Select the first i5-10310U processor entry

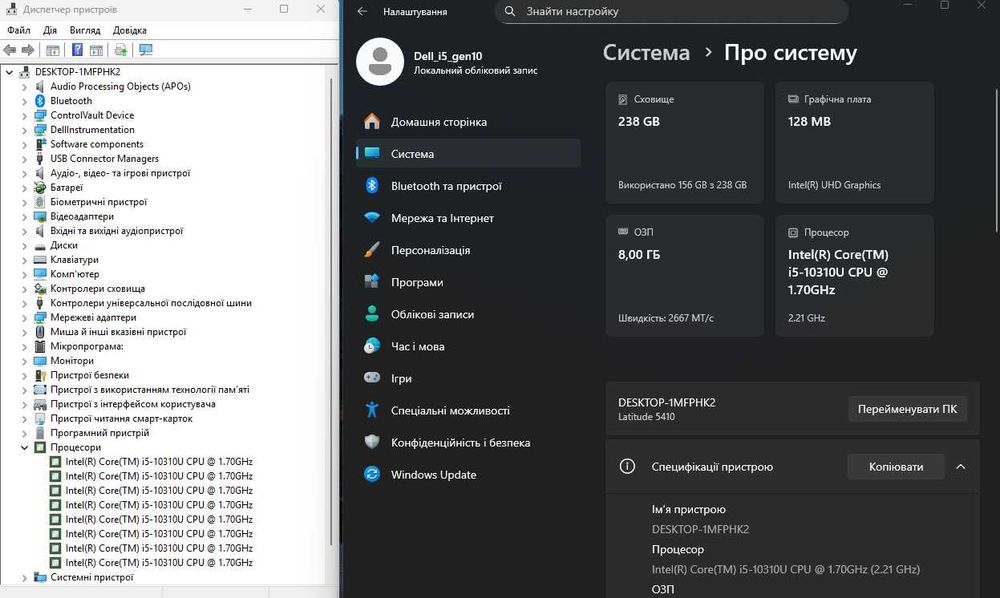pos(159,462)
